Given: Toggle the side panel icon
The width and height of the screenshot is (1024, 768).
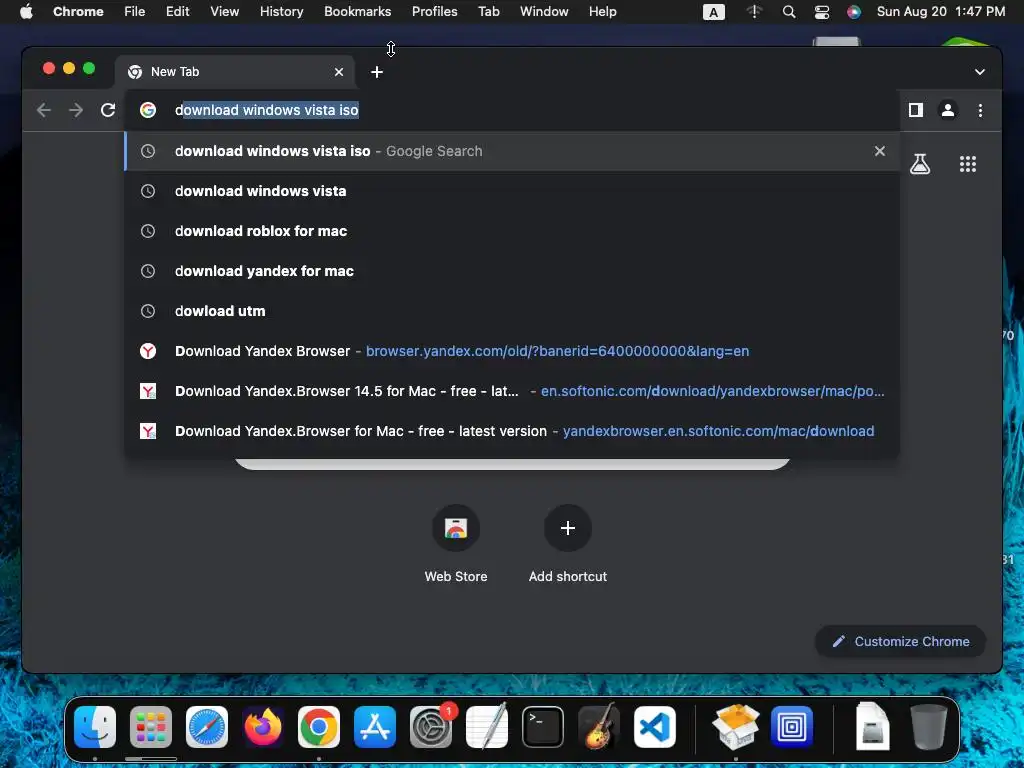Looking at the screenshot, I should 916,110.
